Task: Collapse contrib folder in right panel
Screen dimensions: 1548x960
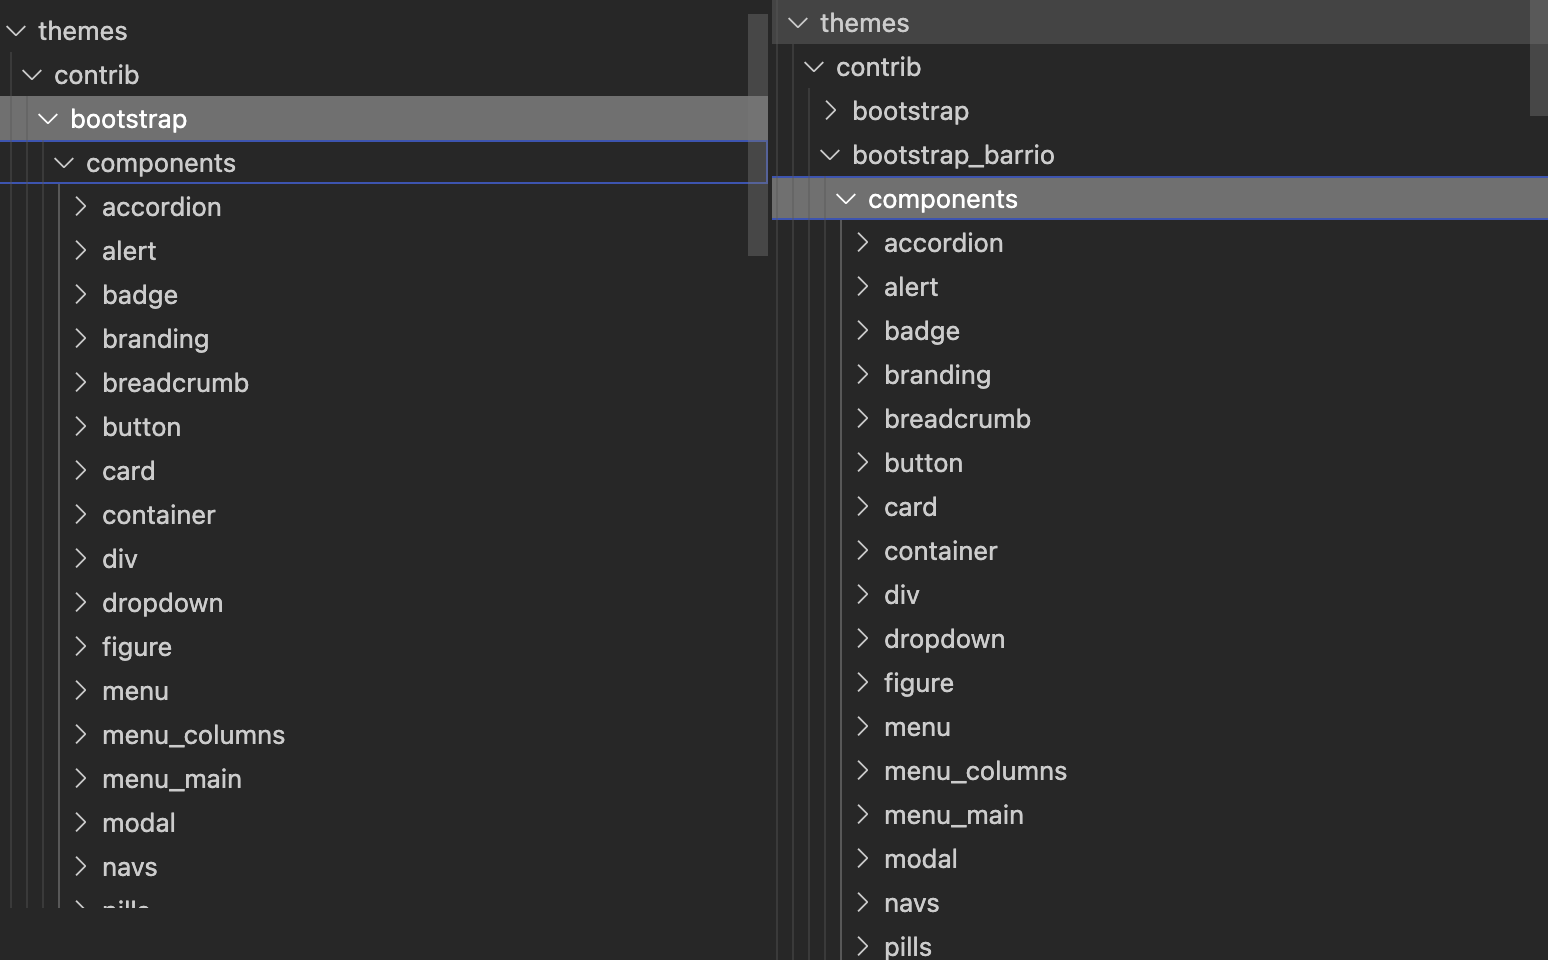Action: [x=814, y=67]
